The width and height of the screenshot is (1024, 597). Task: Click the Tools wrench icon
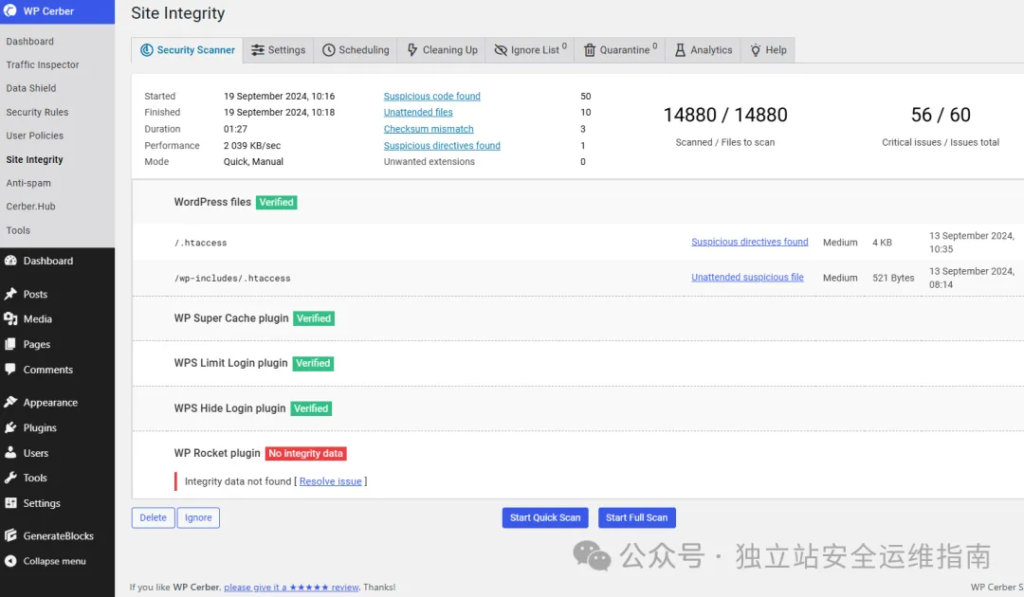coord(10,477)
